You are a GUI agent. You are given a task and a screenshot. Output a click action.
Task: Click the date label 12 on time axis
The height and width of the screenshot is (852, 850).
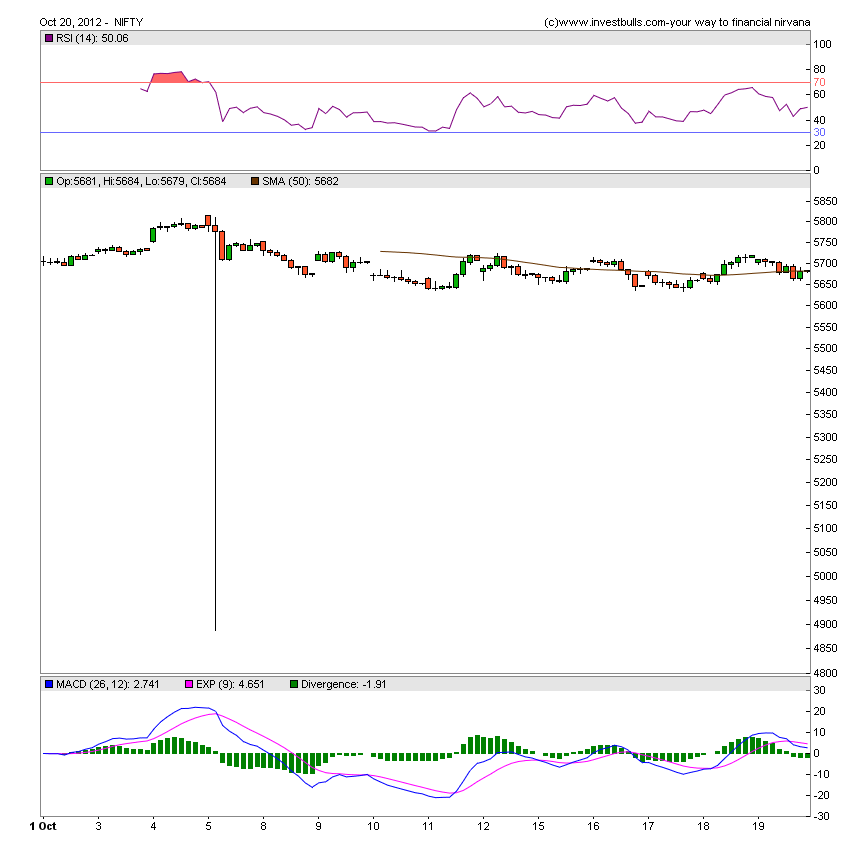pos(483,826)
